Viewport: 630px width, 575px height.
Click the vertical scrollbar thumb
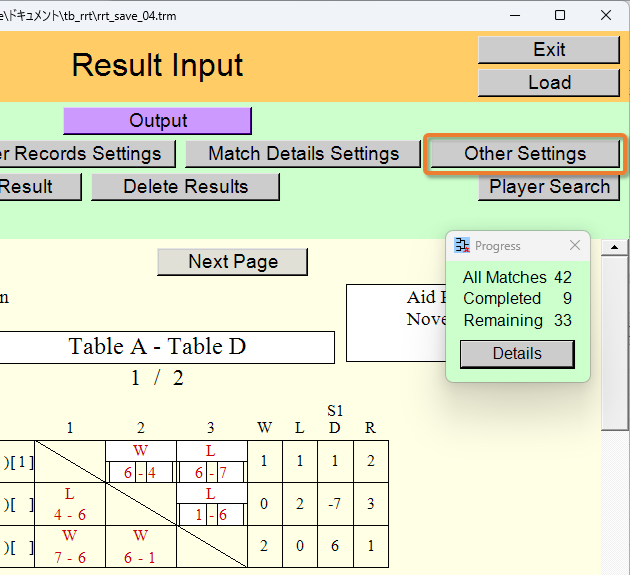click(614, 342)
